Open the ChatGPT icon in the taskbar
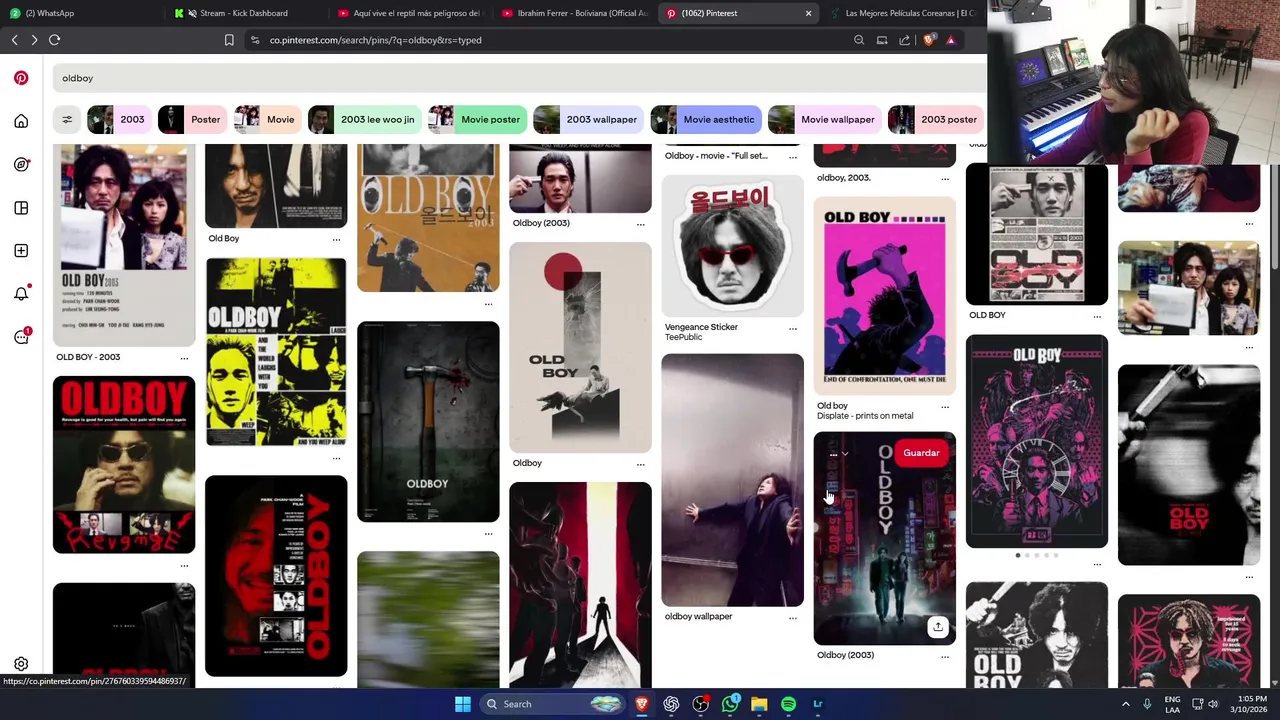The image size is (1280, 720). (671, 704)
